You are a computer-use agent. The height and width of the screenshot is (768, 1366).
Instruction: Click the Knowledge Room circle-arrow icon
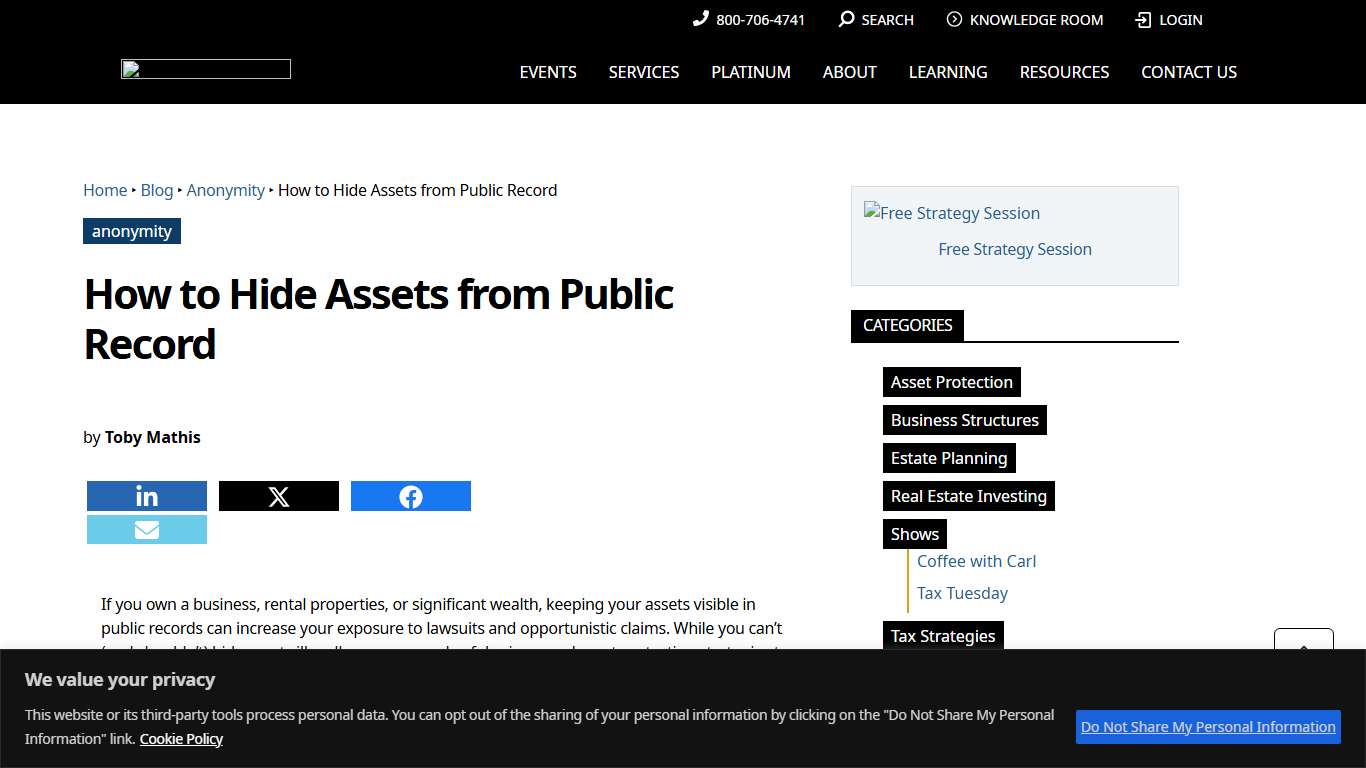953,19
